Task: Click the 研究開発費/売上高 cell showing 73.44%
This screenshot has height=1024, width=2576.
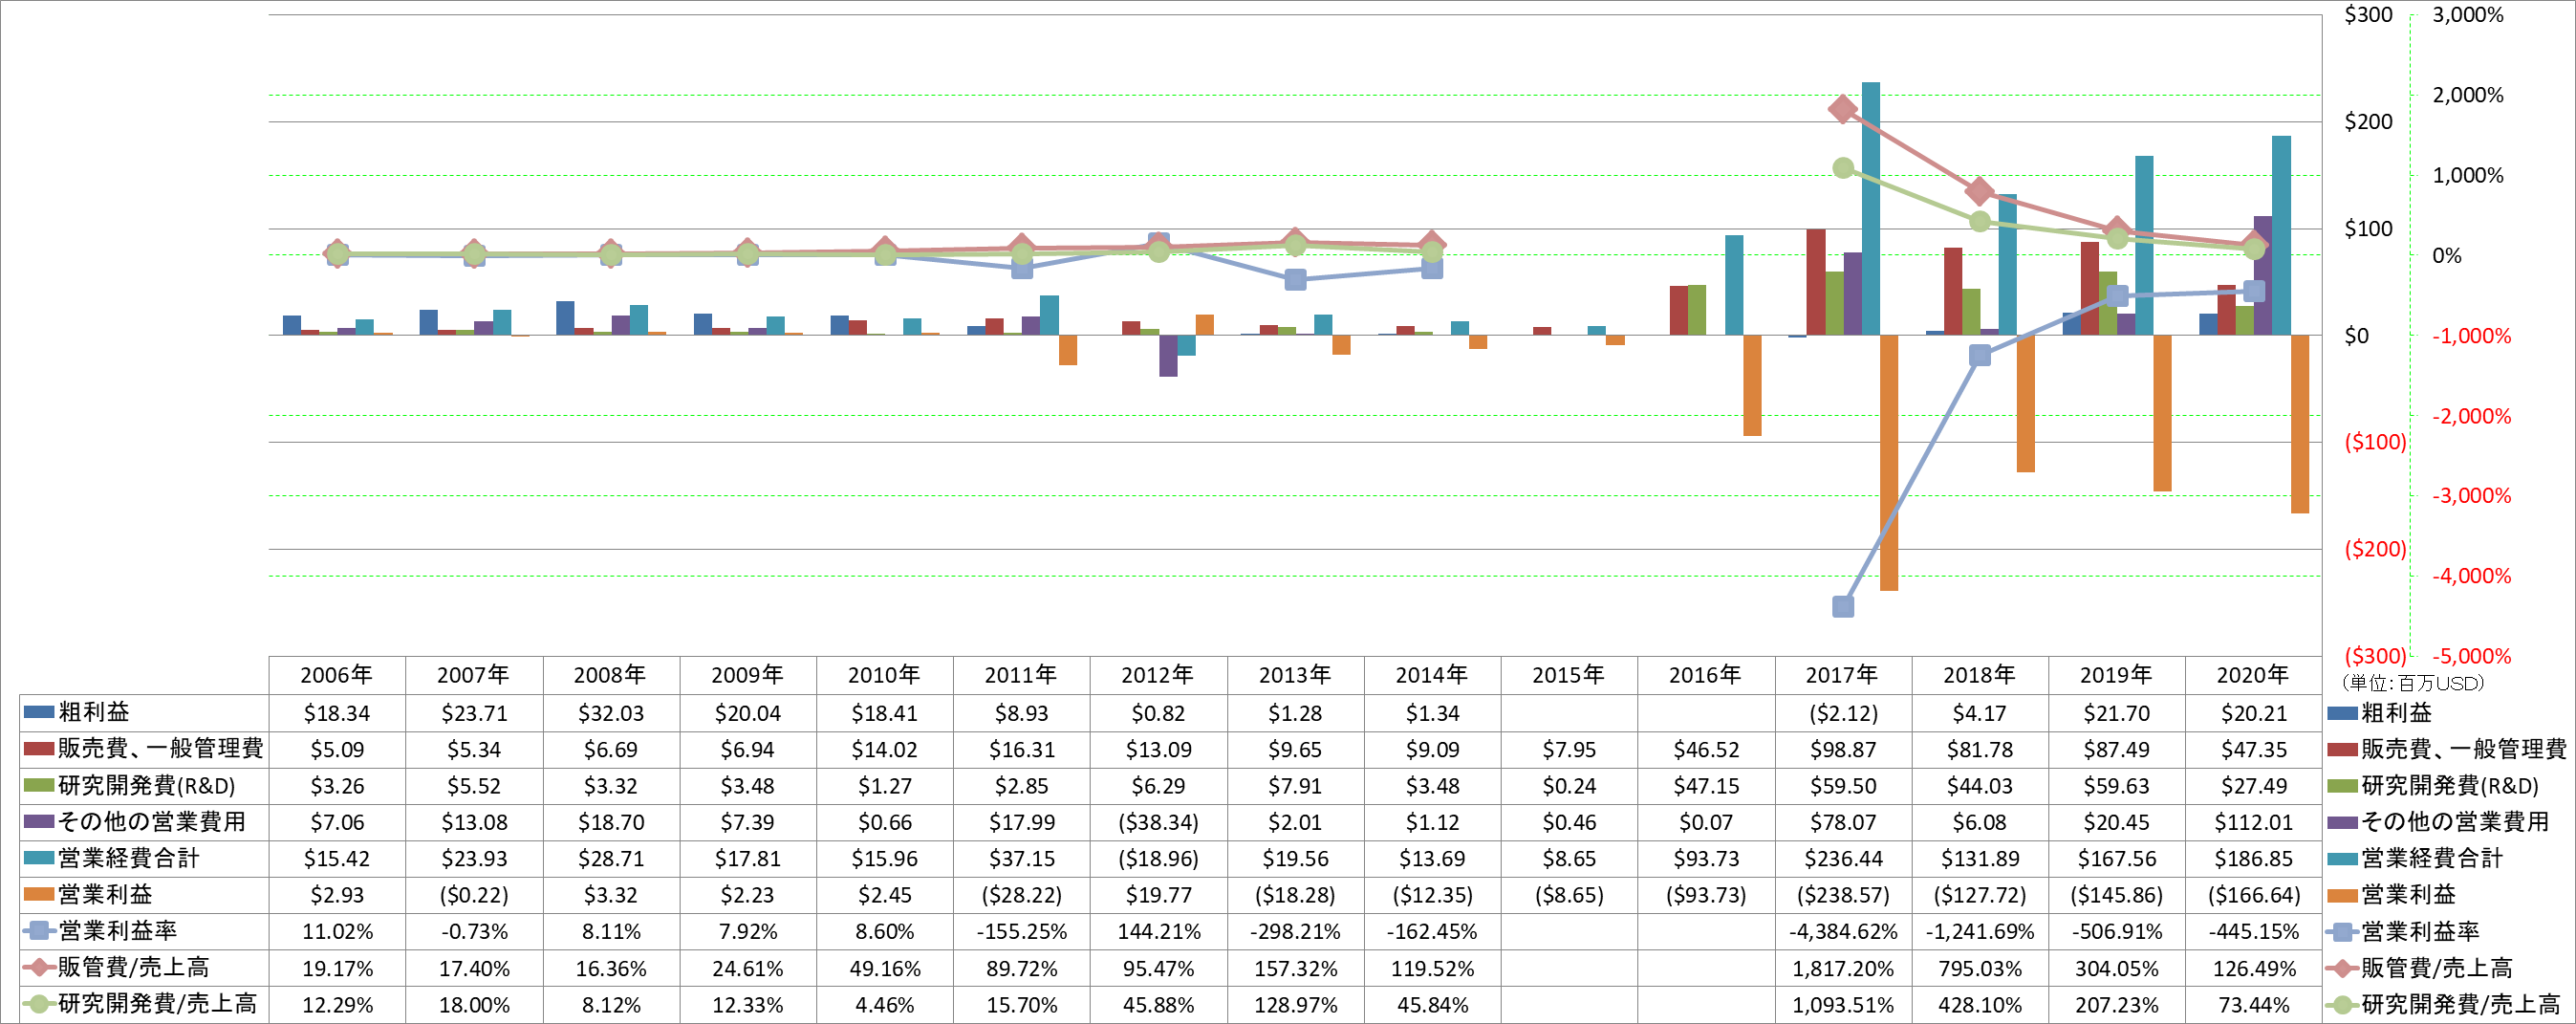Action: 2253,1004
